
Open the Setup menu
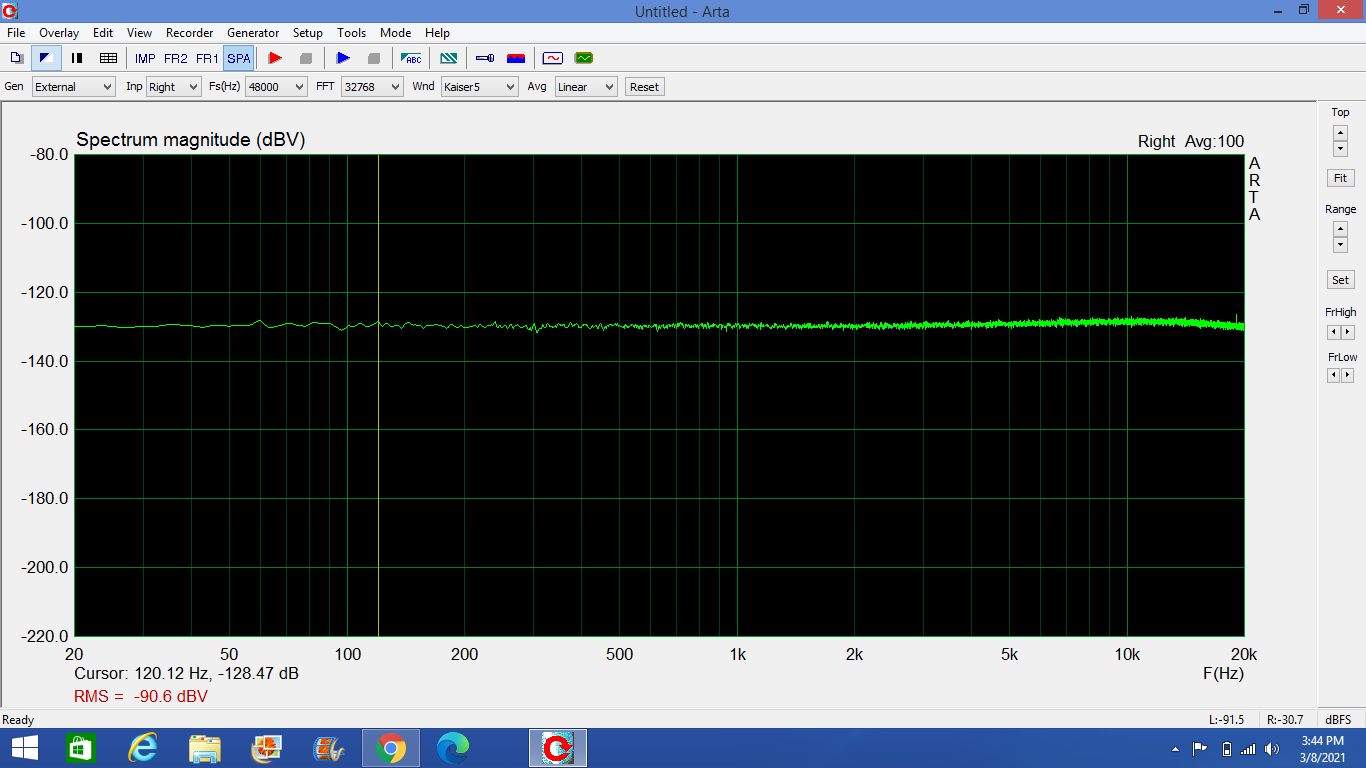pos(308,33)
